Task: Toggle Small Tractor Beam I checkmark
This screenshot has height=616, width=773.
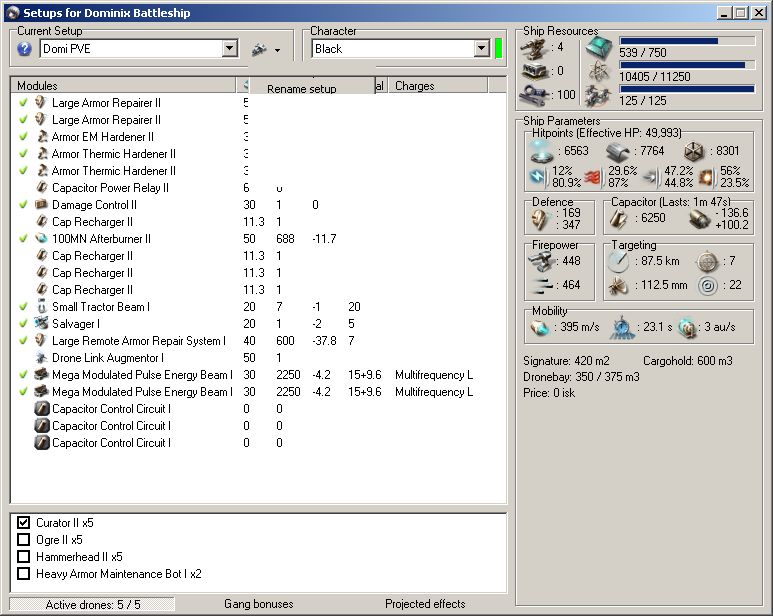Action: point(23,307)
